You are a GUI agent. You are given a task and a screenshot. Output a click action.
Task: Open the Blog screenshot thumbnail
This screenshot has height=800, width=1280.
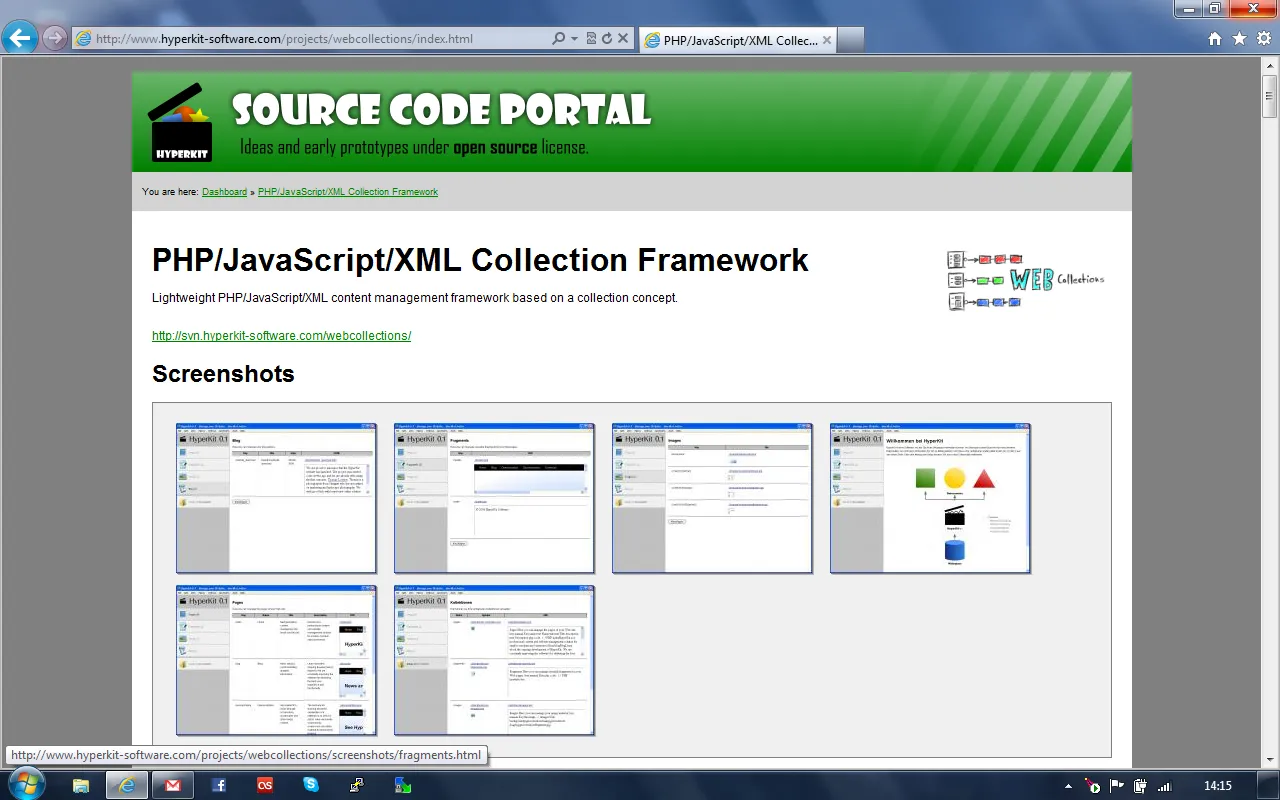pos(276,498)
